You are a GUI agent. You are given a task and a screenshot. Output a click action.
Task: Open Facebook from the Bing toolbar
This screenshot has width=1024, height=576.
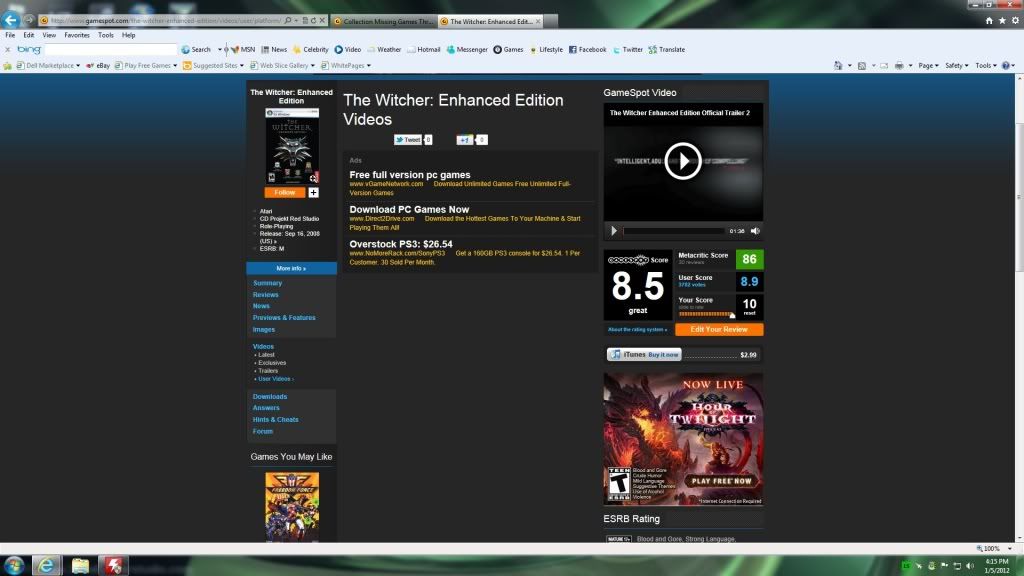(x=588, y=50)
